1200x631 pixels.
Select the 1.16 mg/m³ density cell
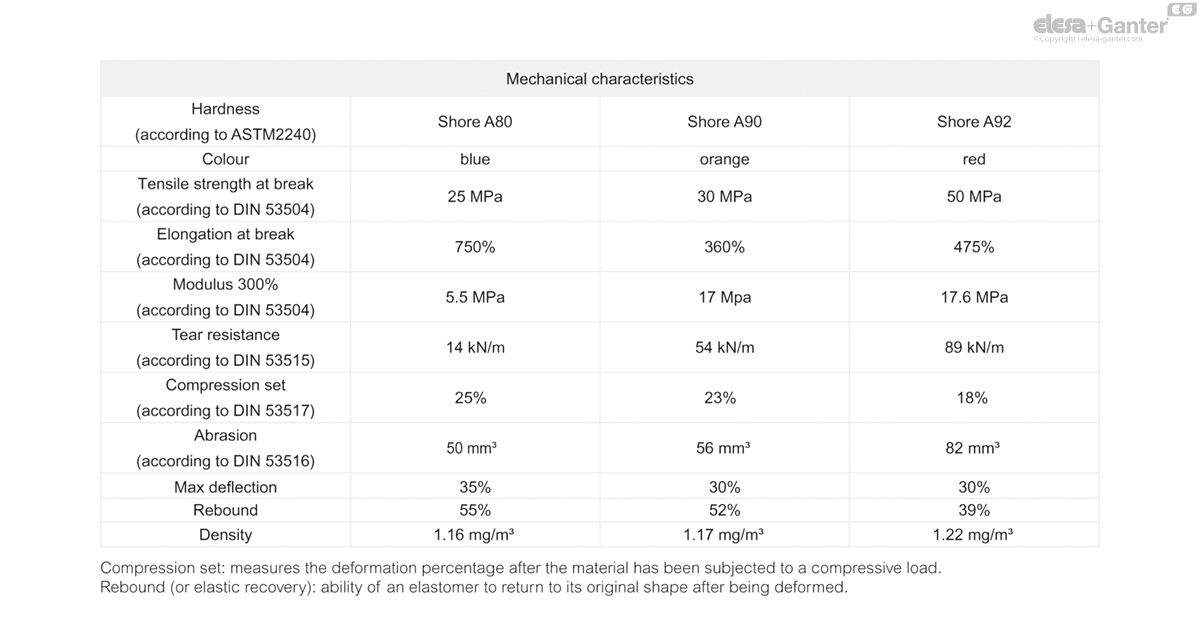[x=475, y=535]
